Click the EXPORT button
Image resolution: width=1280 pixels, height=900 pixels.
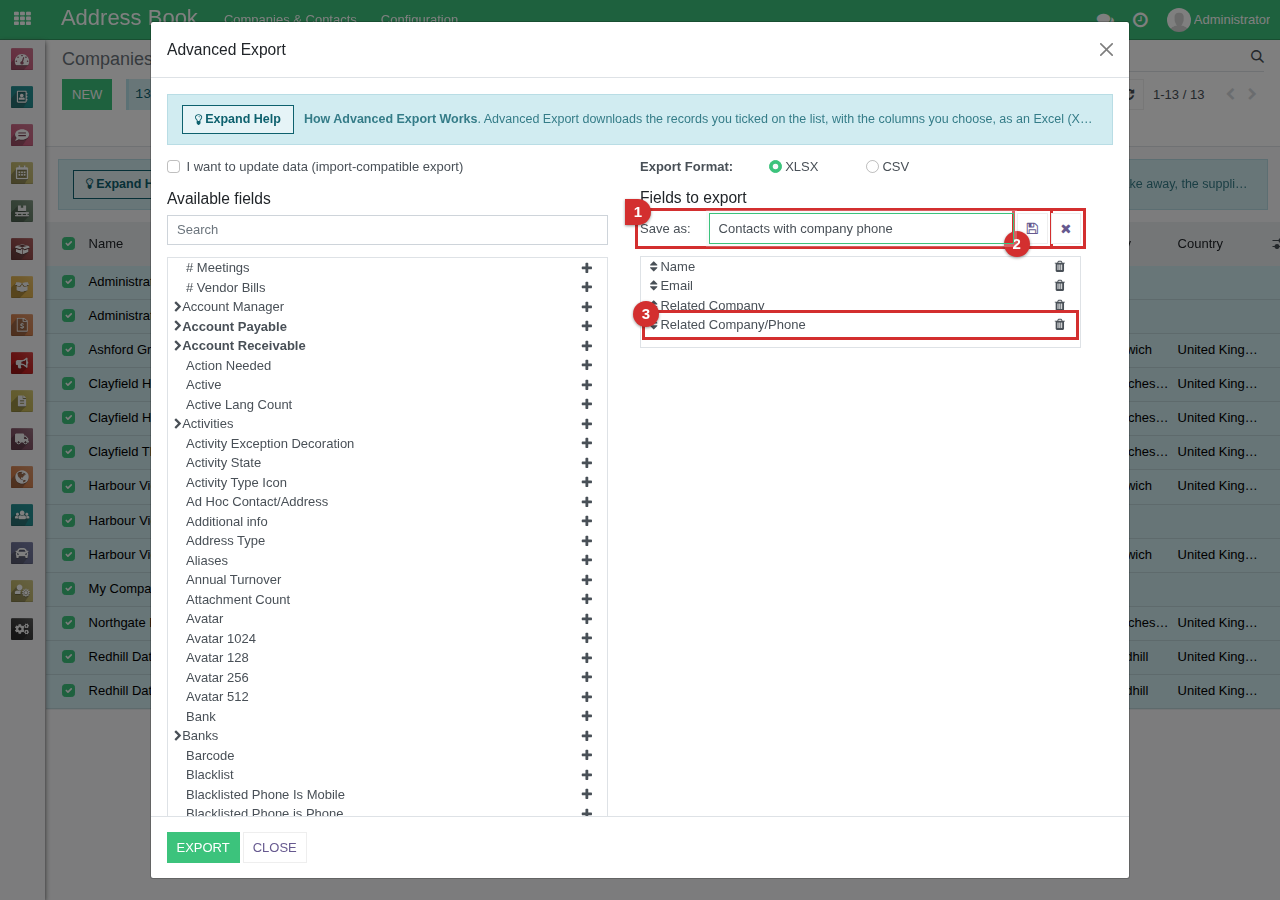click(x=203, y=847)
